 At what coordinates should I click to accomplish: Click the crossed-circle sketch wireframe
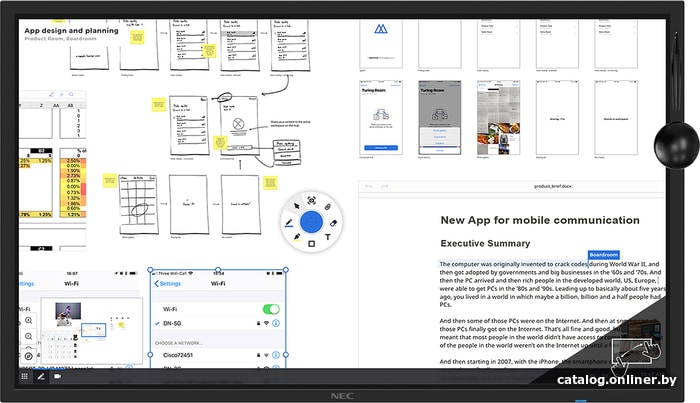click(239, 125)
